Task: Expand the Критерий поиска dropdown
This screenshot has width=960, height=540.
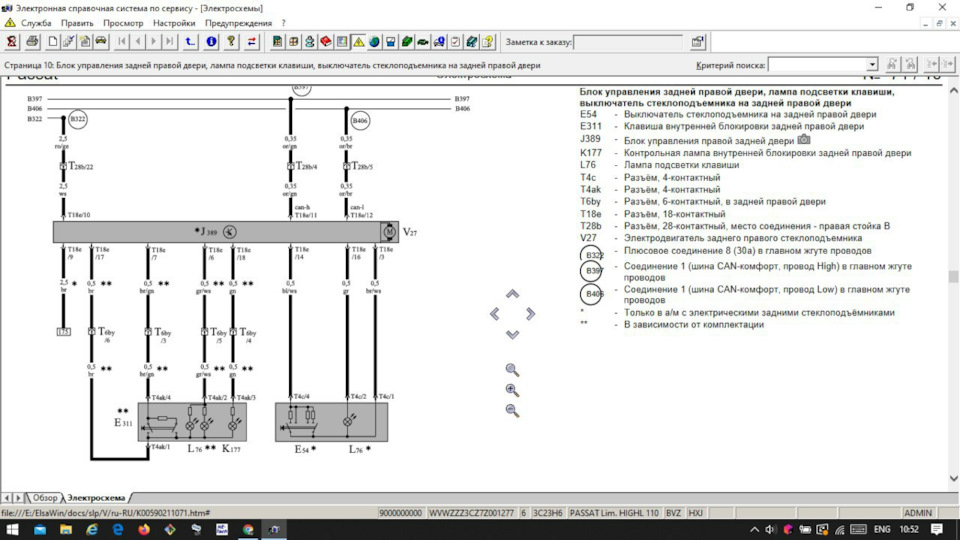Action: point(872,64)
